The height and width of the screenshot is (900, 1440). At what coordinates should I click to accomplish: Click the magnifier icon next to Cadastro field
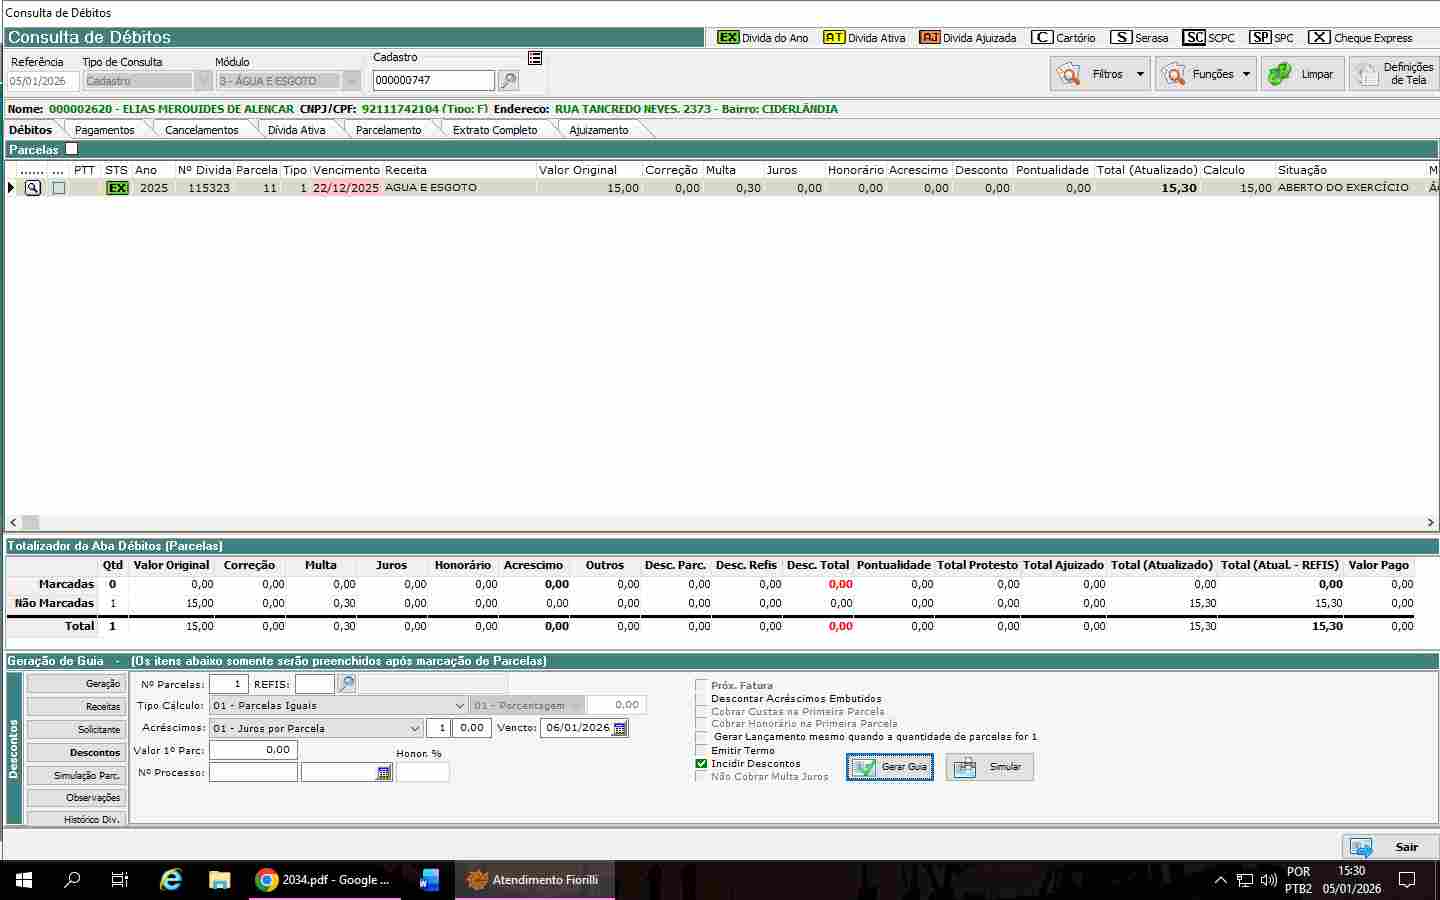(508, 81)
